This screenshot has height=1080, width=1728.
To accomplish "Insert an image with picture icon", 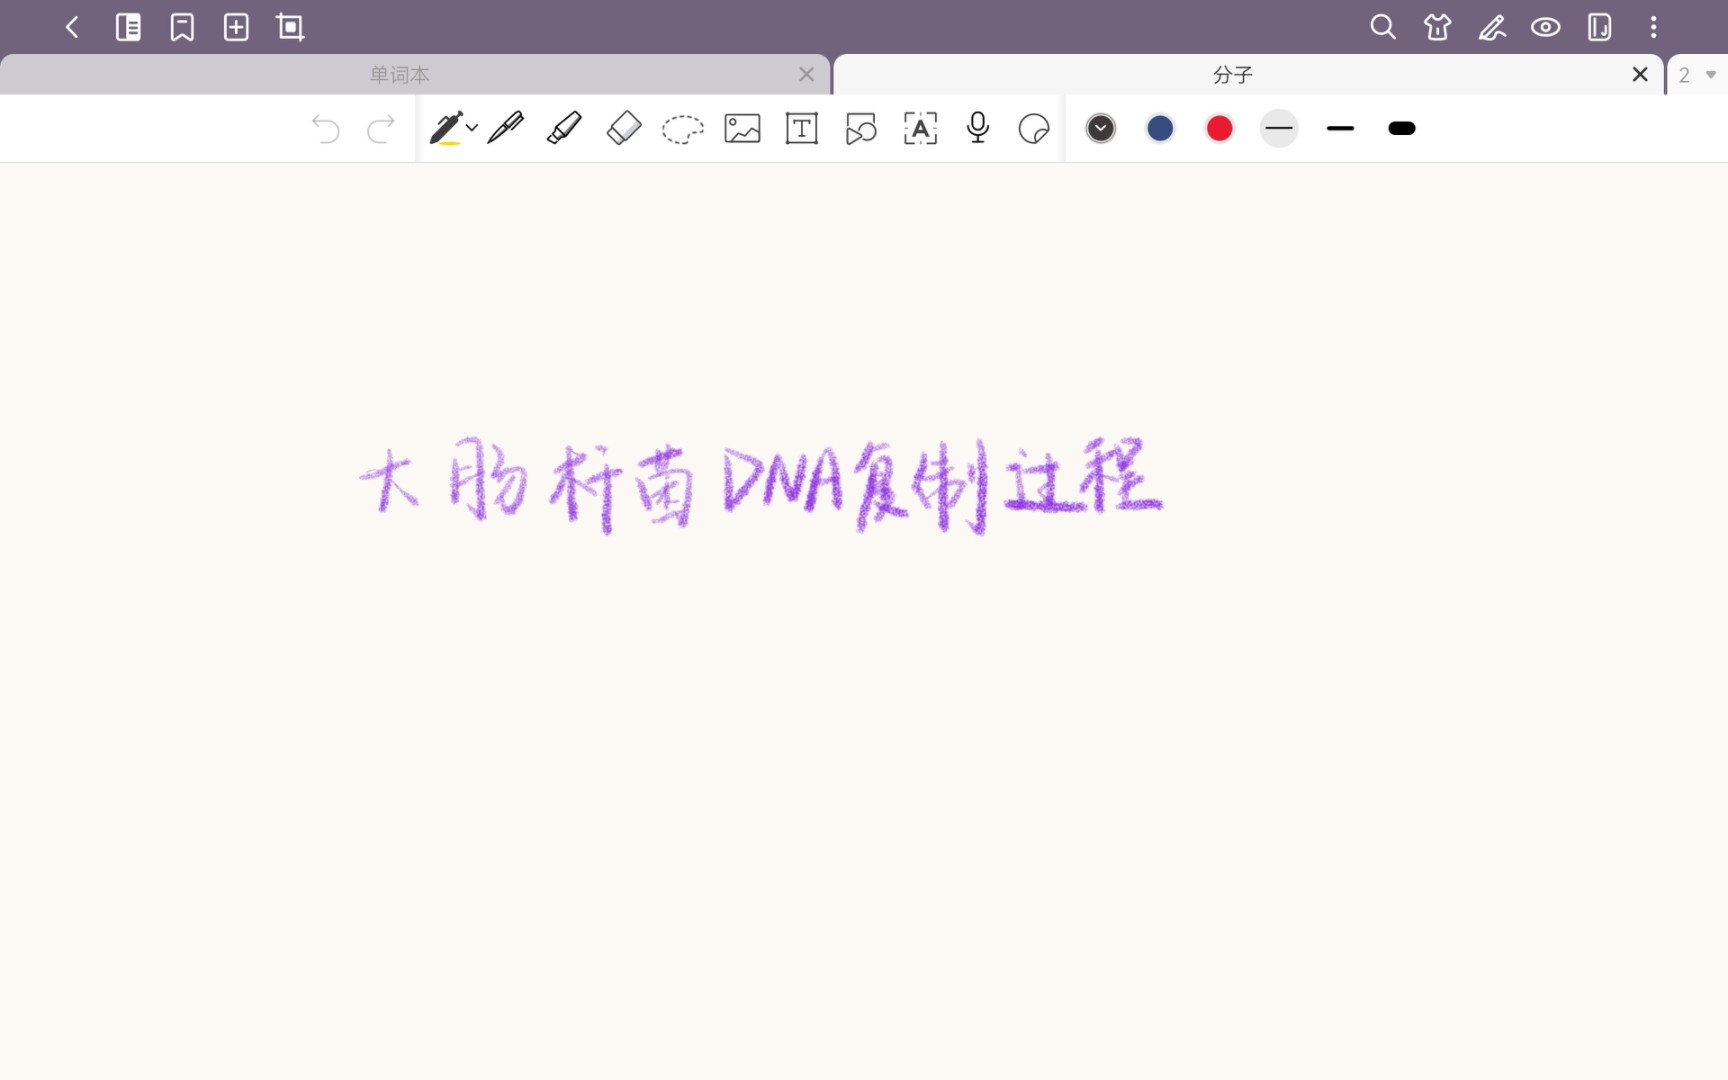I will point(742,128).
